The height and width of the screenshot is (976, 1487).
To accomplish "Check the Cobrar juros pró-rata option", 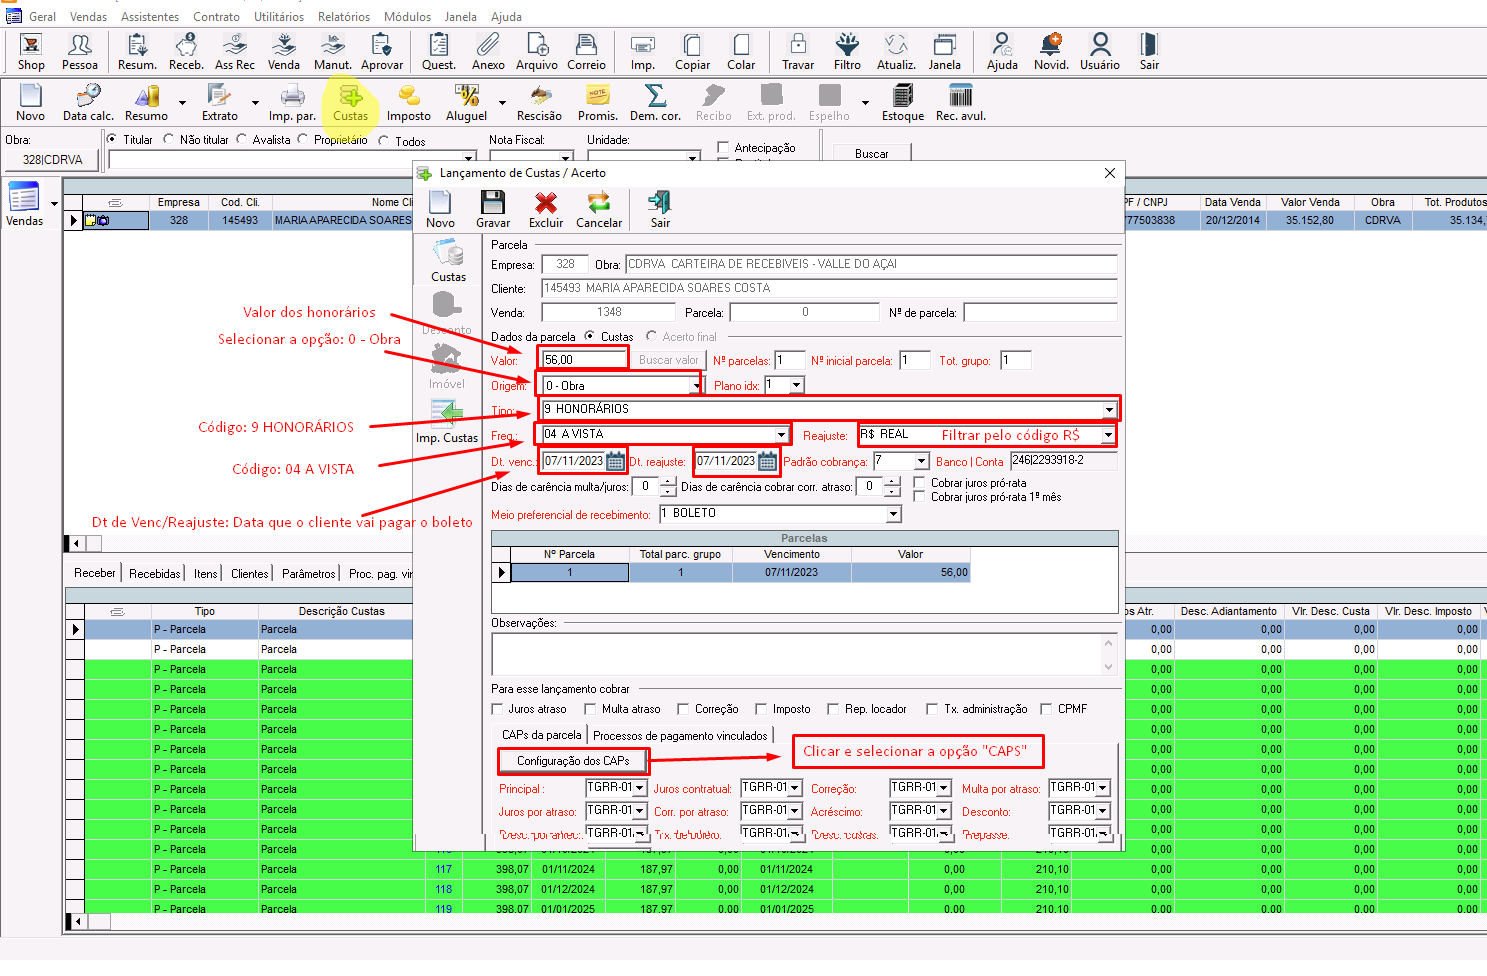I will (920, 483).
